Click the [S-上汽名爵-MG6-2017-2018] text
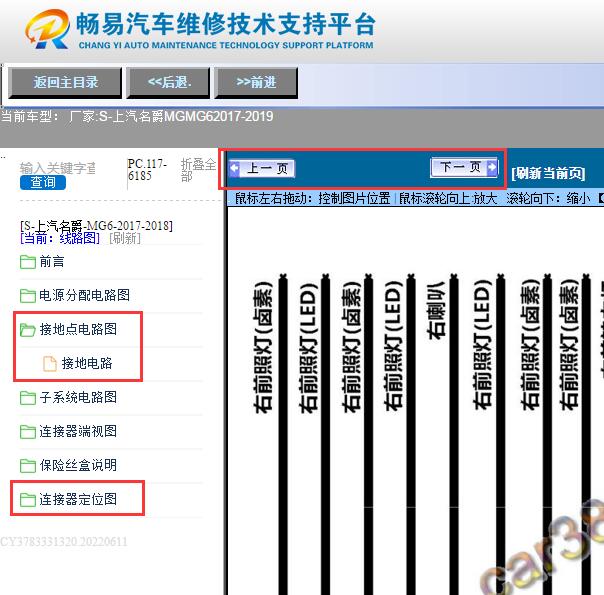This screenshot has width=604, height=595. [96, 225]
